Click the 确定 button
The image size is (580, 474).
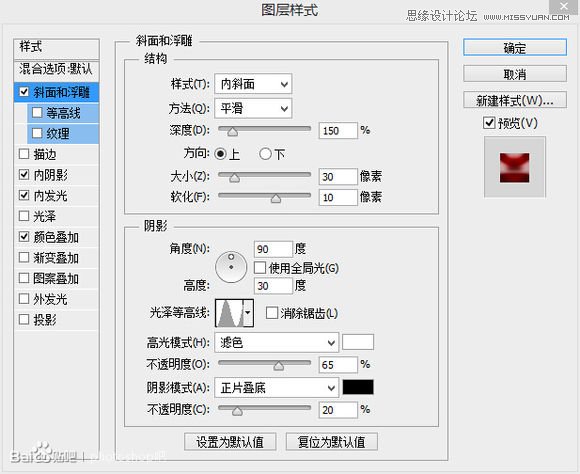click(515, 48)
